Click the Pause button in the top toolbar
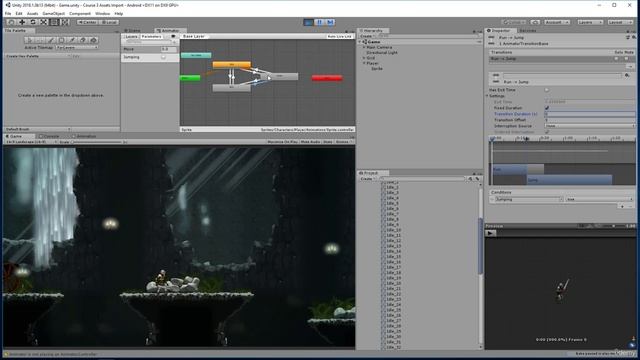640x360 pixels. coord(320,22)
